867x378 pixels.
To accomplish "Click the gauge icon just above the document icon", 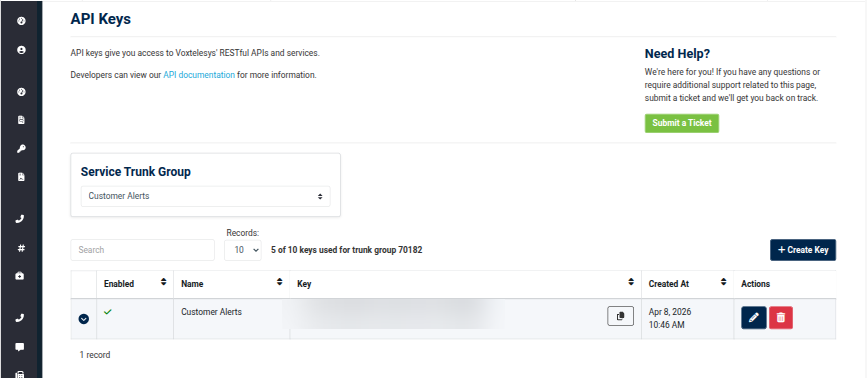I will coord(21,92).
